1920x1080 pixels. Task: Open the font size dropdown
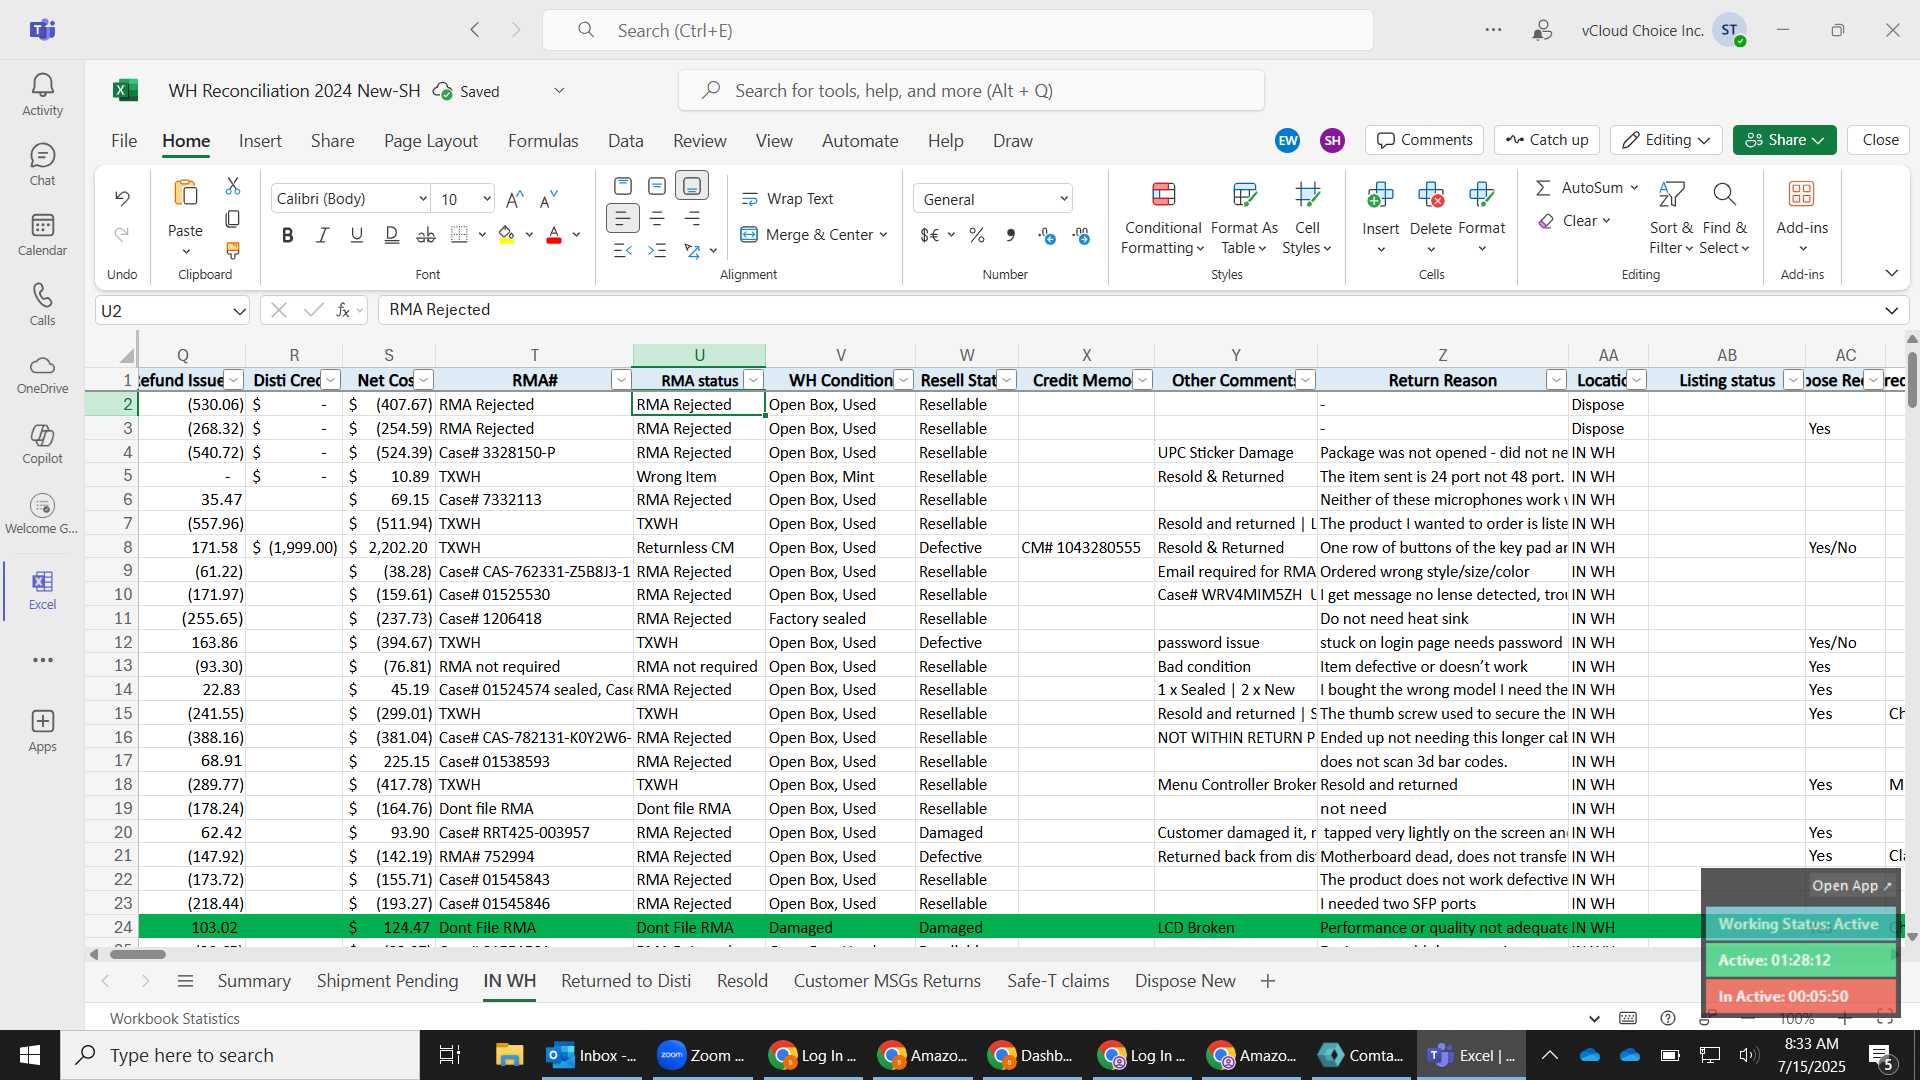click(x=486, y=199)
